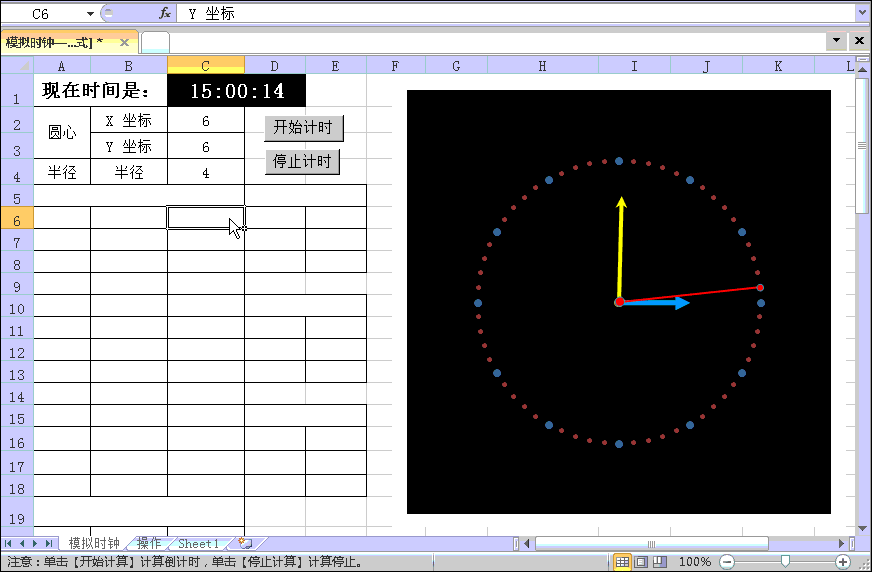Click the zoom slider handle
The image size is (872, 572).
(x=785, y=561)
